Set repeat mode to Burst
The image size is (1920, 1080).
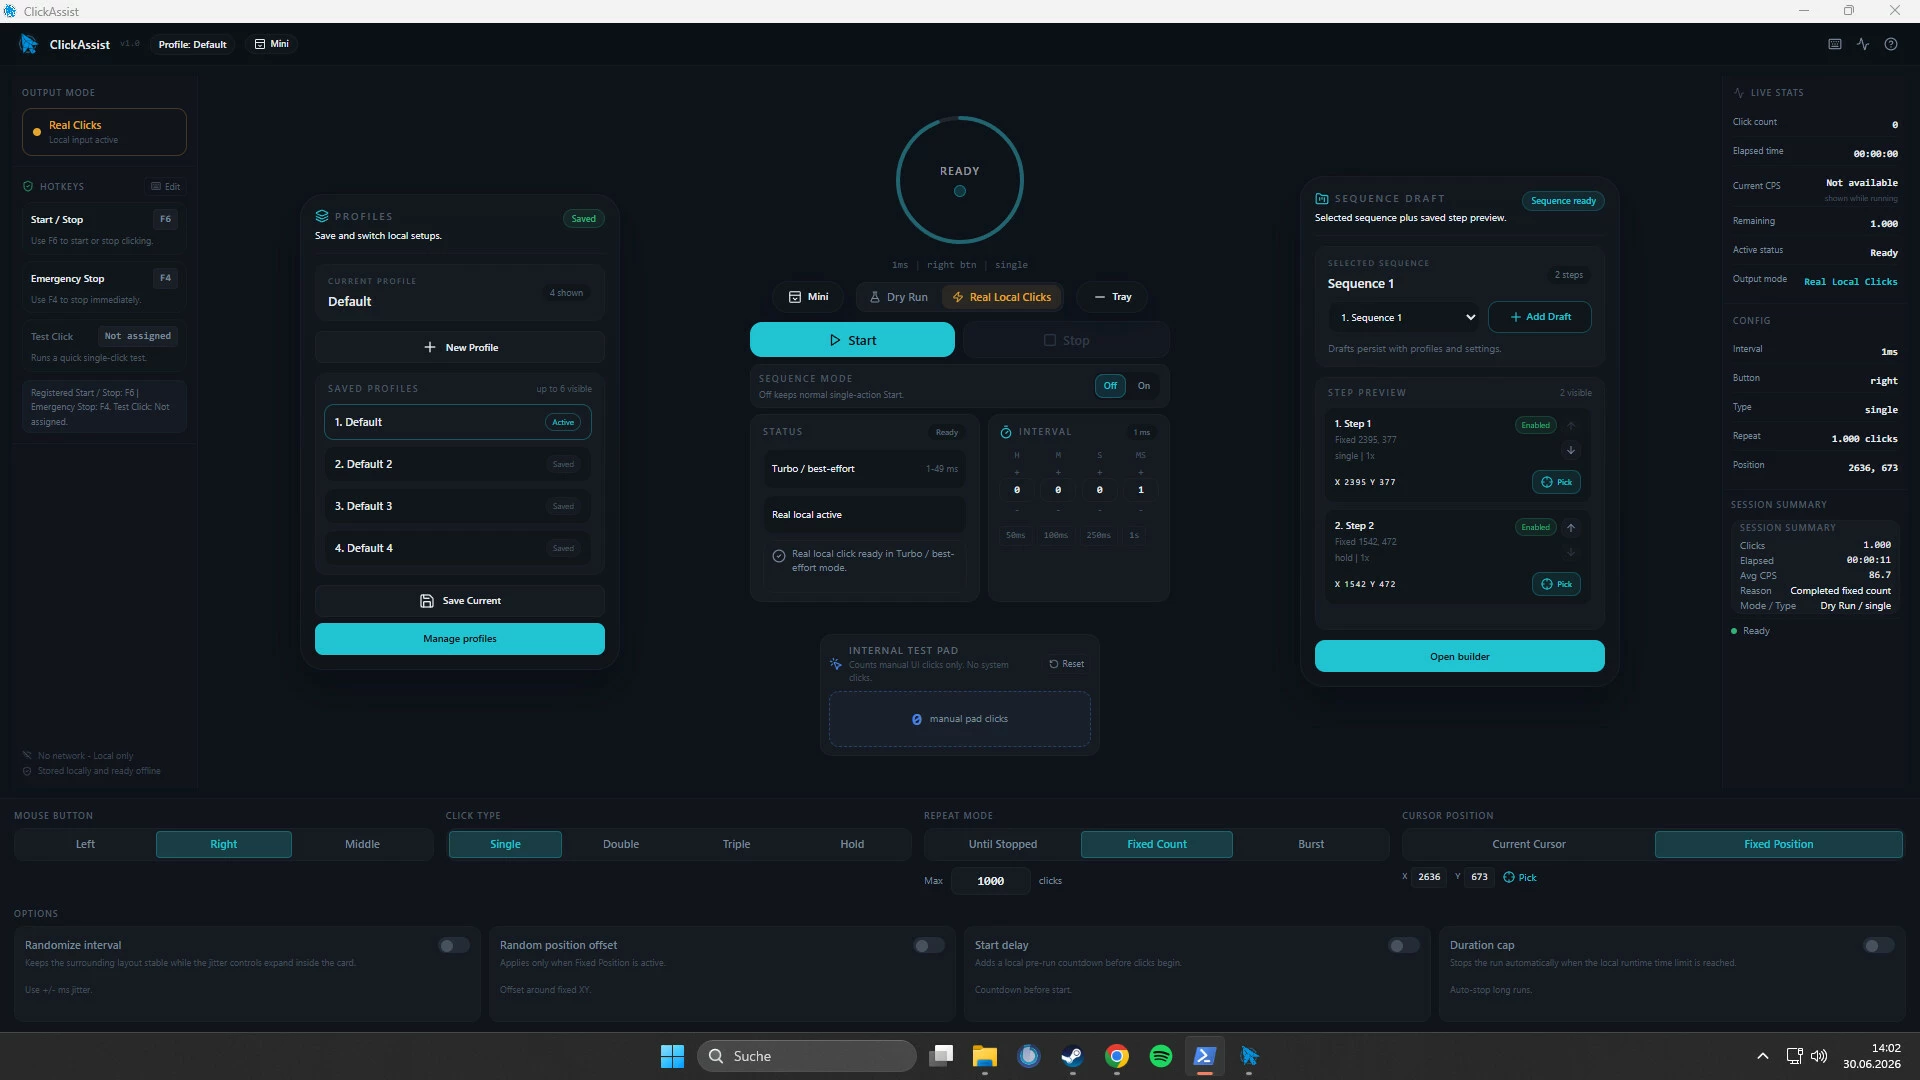click(1311, 845)
